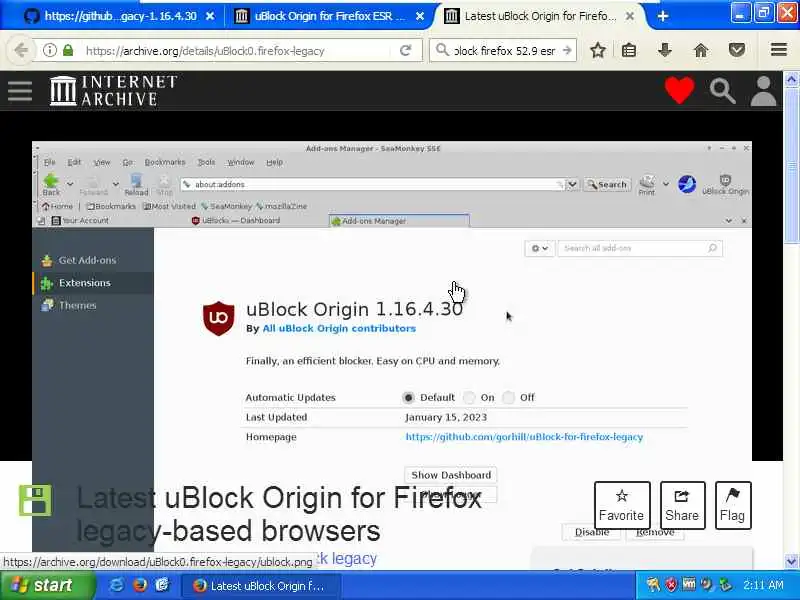The width and height of the screenshot is (800, 600).
Task: Open the Downloads arrow panel
Action: pos(665,50)
